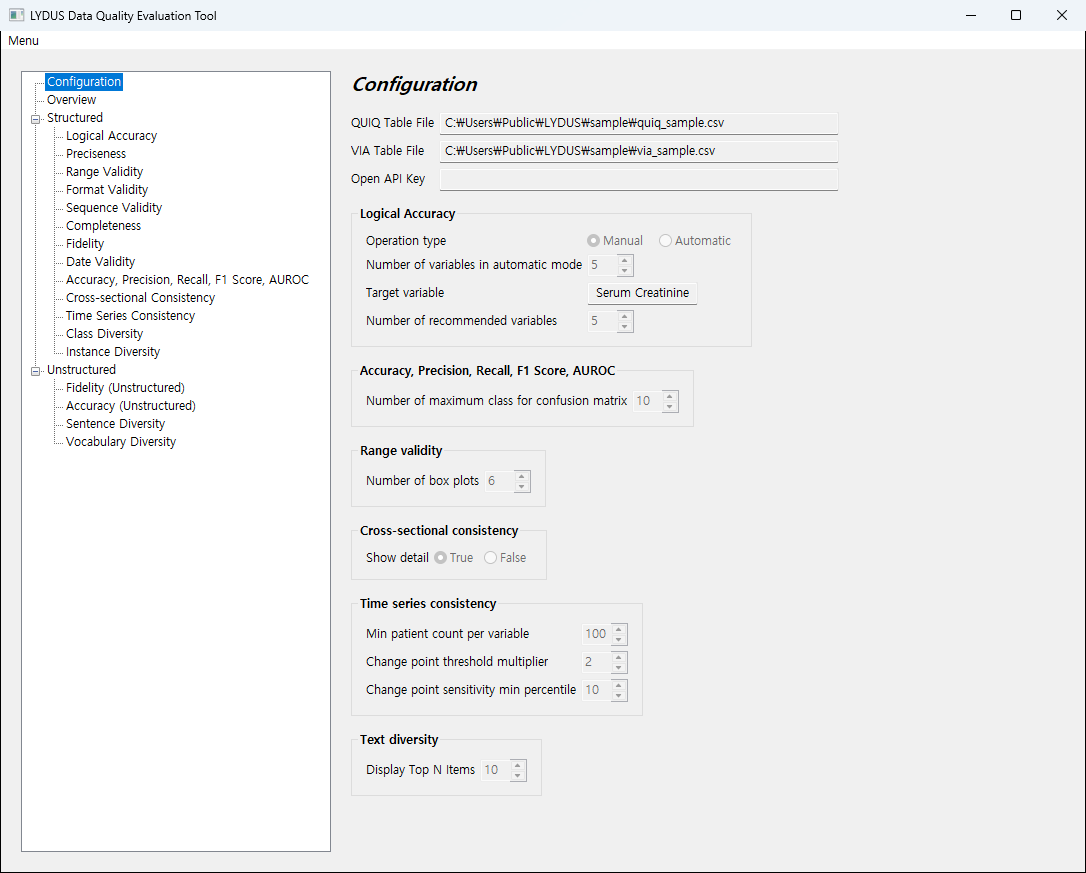Open the Menu in the menu bar
The image size is (1086, 873).
pyautogui.click(x=24, y=40)
